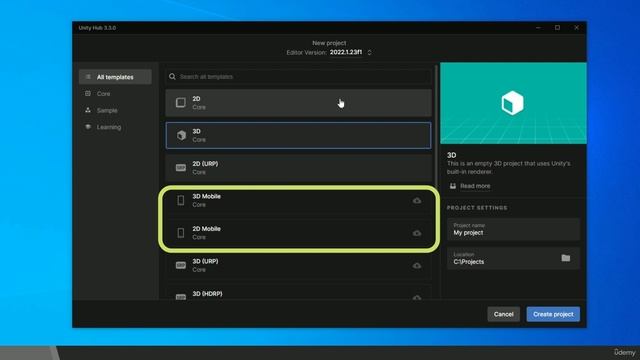
Task: Download the 3D (URP) template via cloud icon
Action: click(x=417, y=266)
